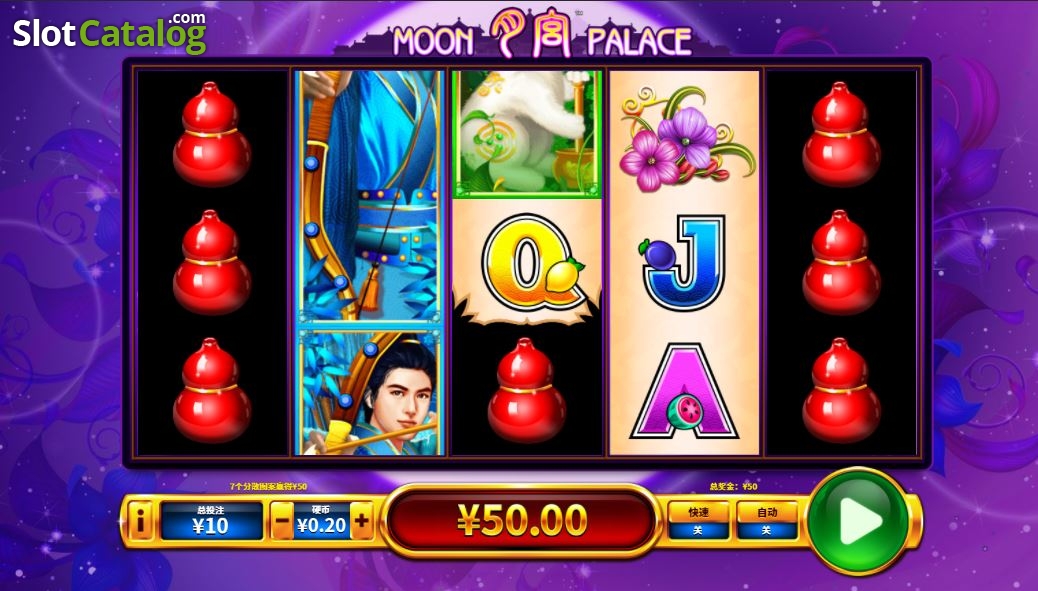Select the blue J symbol with plum
The image size is (1038, 591).
click(x=683, y=263)
